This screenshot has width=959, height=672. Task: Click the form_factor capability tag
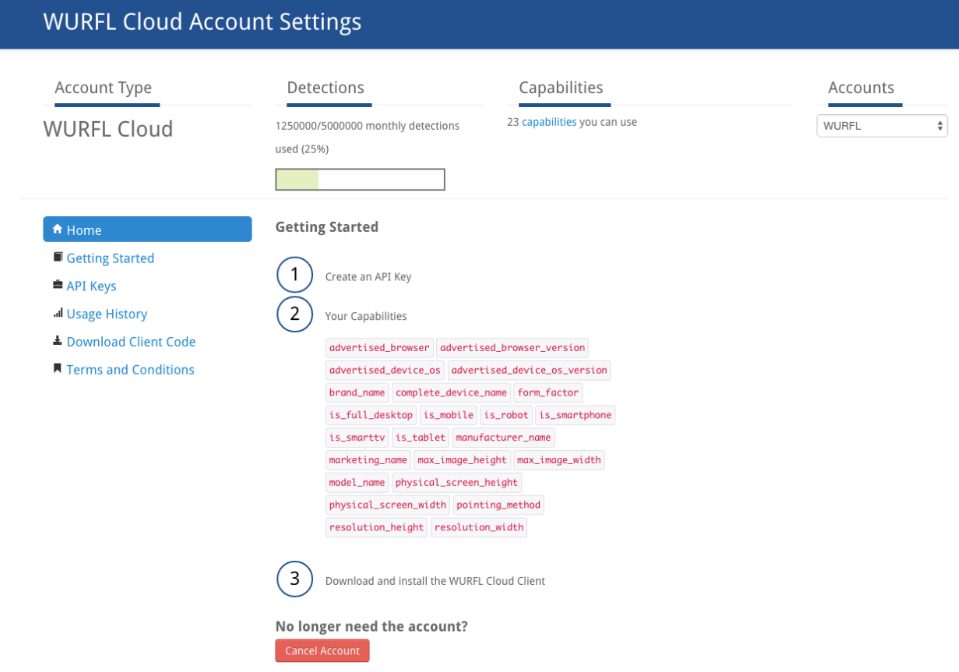click(x=548, y=393)
